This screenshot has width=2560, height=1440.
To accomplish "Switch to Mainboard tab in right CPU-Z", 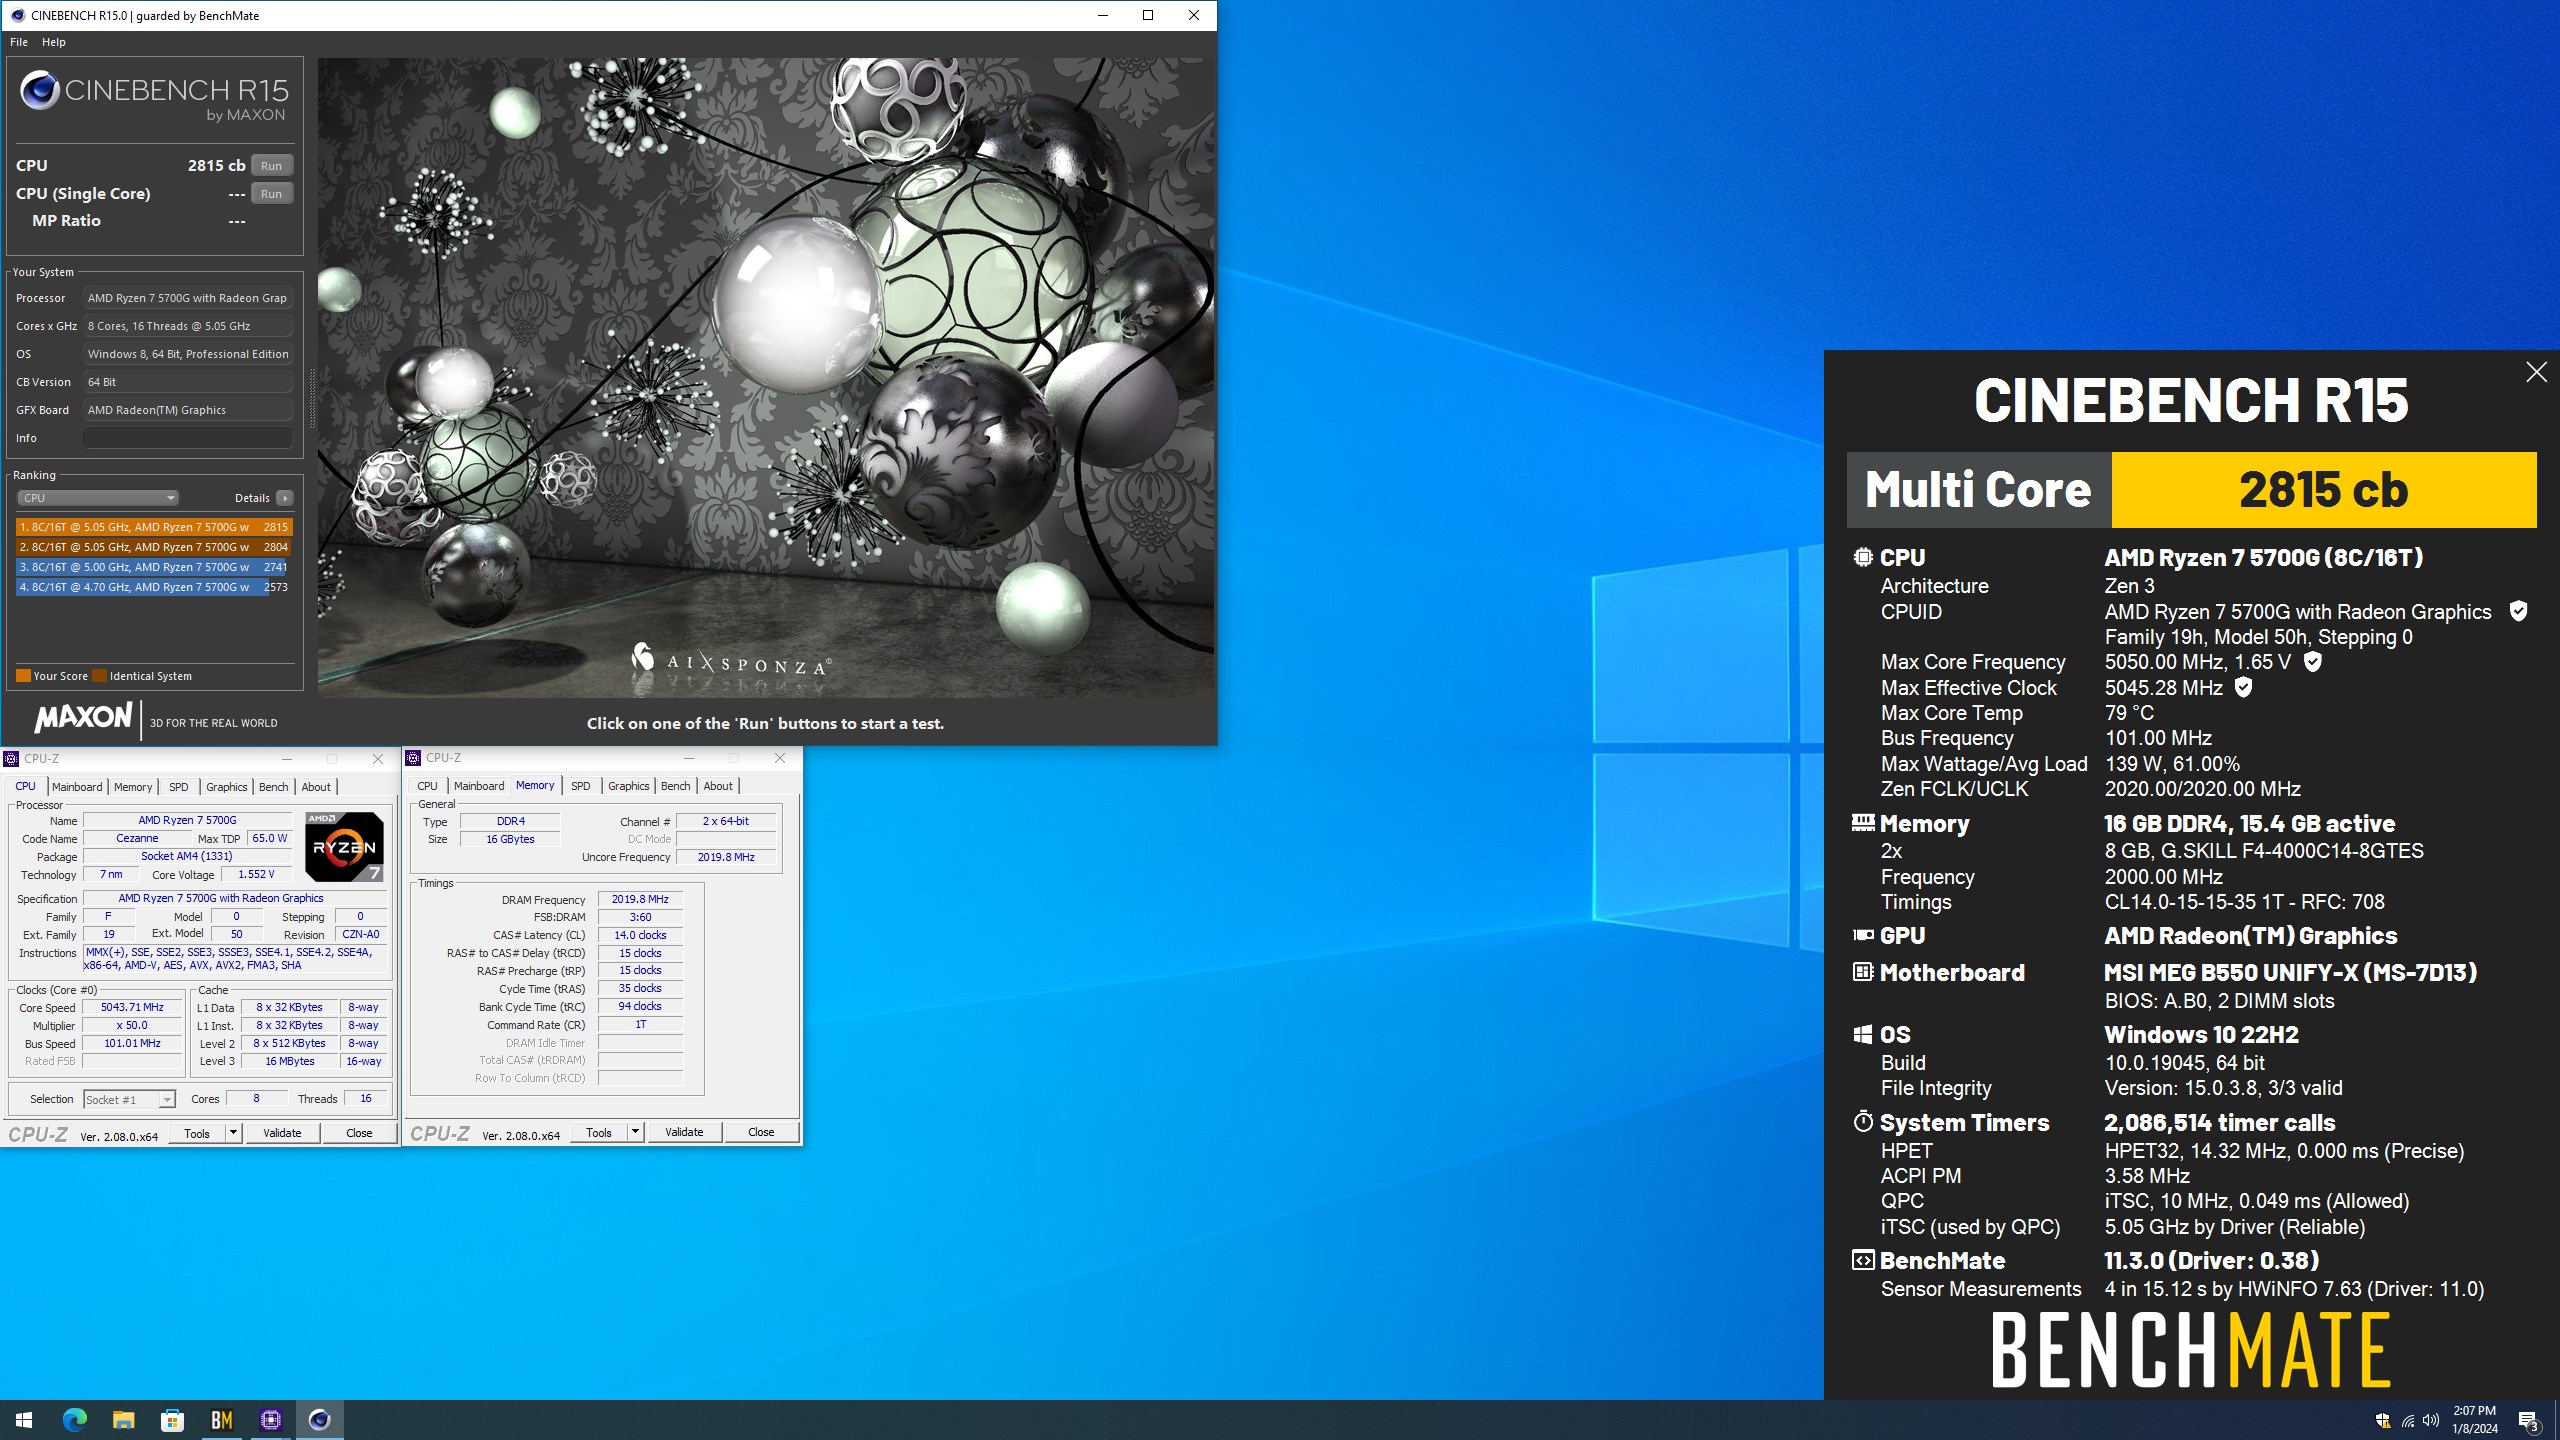I will point(479,786).
